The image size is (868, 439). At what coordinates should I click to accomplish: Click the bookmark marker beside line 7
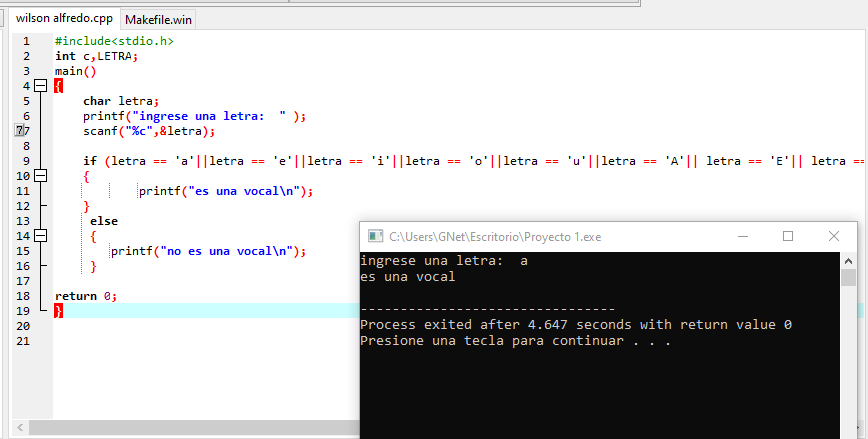pyautogui.click(x=21, y=131)
